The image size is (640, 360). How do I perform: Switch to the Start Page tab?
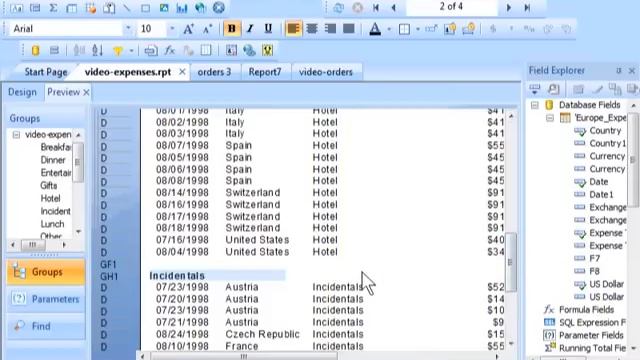pos(46,72)
